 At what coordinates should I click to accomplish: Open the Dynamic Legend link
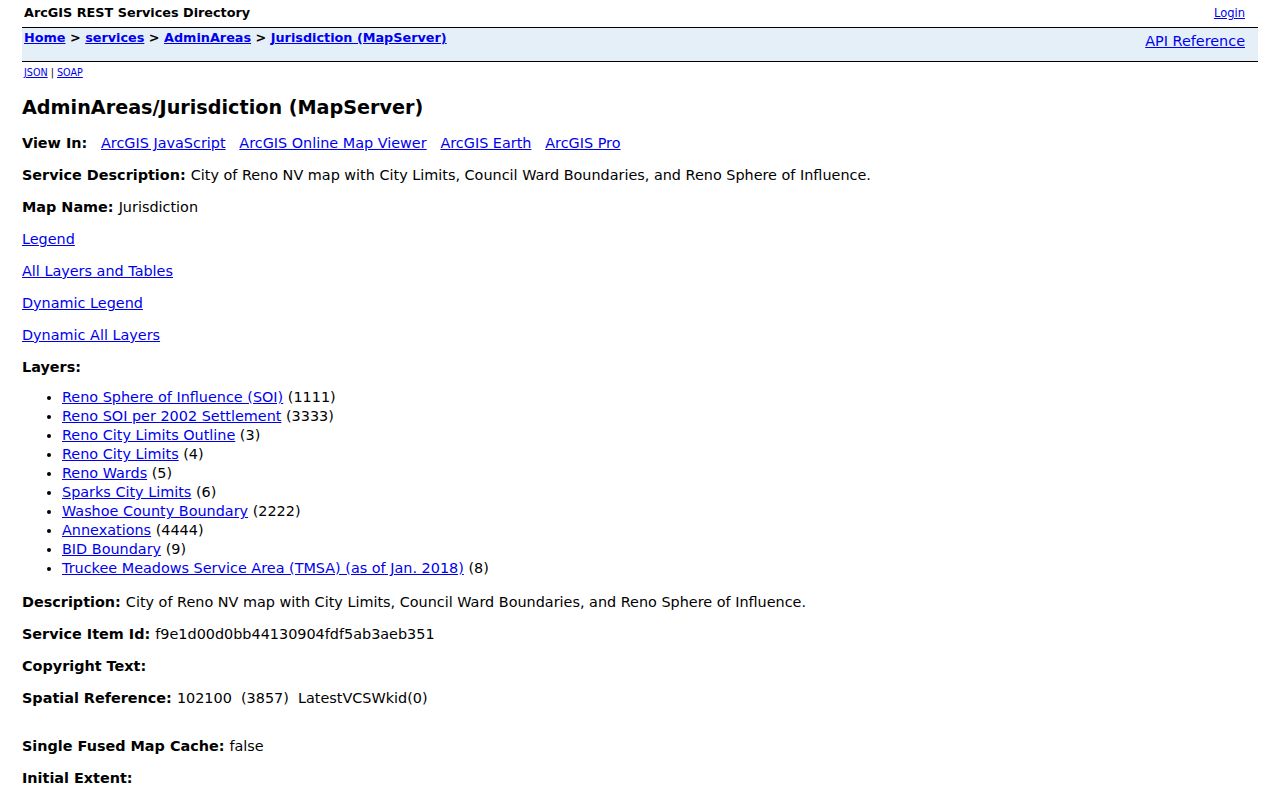[x=82, y=303]
